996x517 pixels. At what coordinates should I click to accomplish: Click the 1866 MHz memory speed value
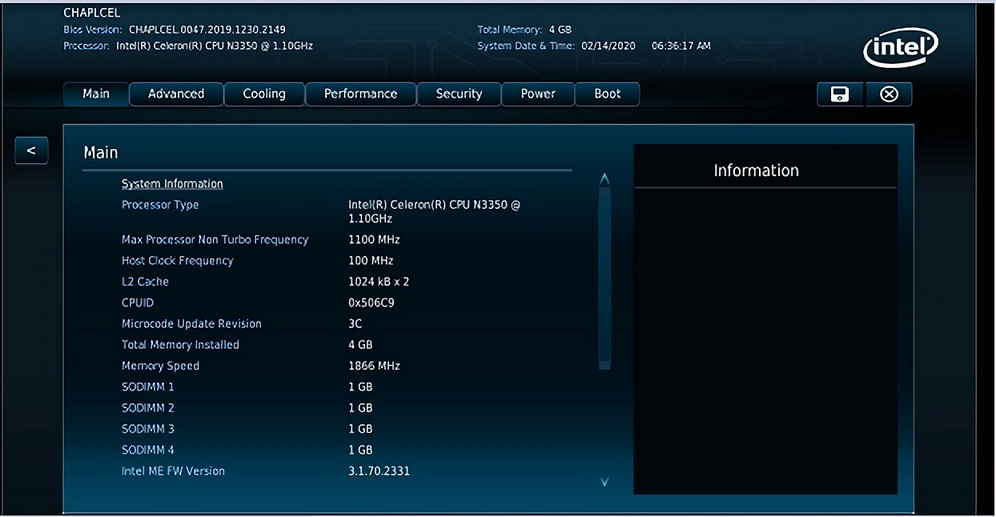tap(374, 366)
